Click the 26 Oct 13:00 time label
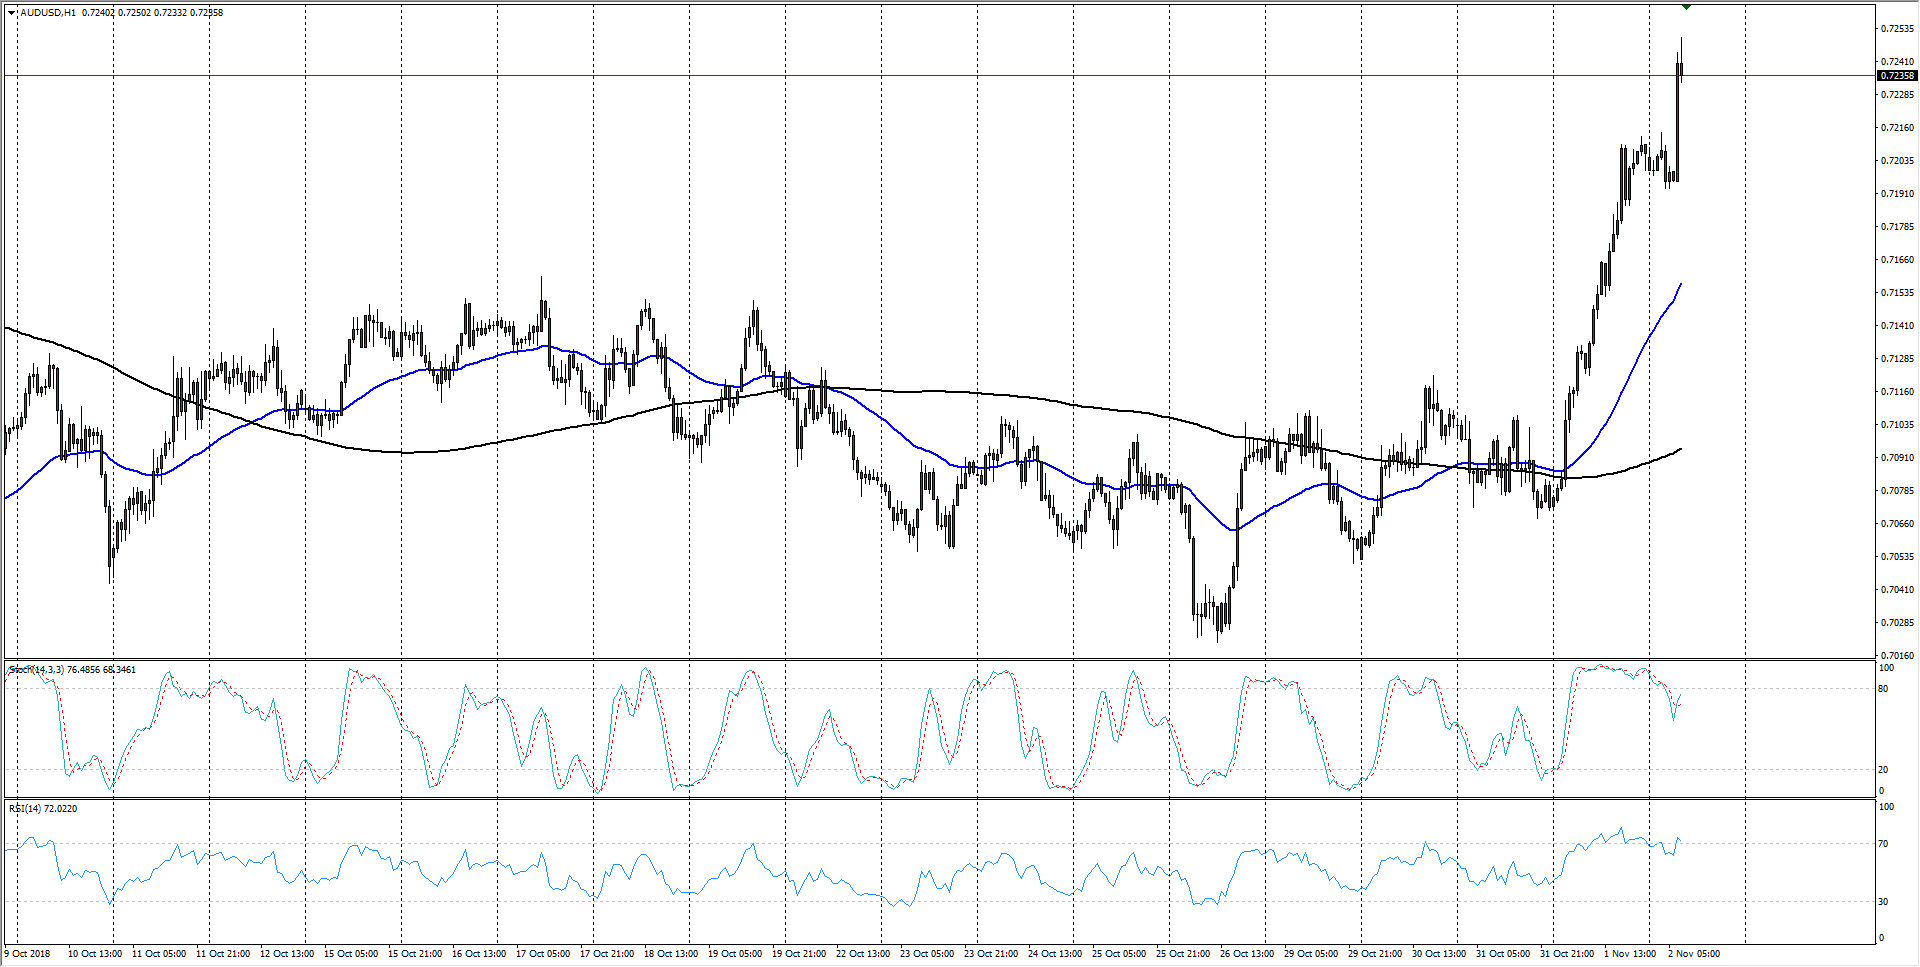The width and height of the screenshot is (1920, 967). (1247, 953)
